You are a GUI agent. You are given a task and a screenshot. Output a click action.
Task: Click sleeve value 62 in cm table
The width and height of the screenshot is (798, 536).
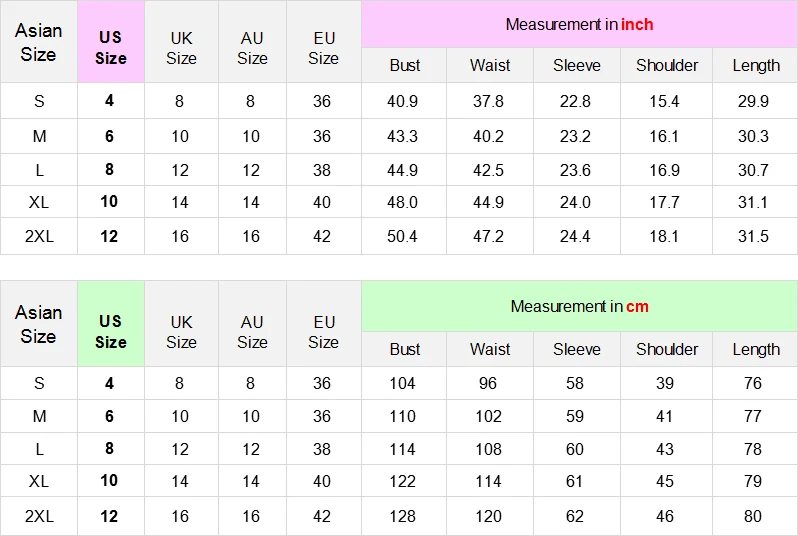[575, 516]
